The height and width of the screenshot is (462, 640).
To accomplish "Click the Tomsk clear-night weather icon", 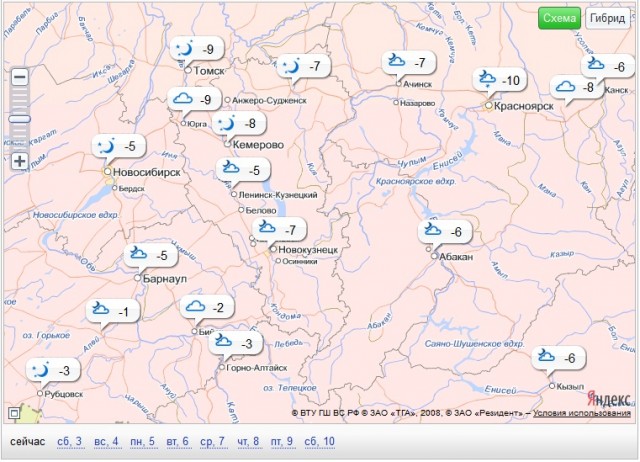I will pos(183,50).
